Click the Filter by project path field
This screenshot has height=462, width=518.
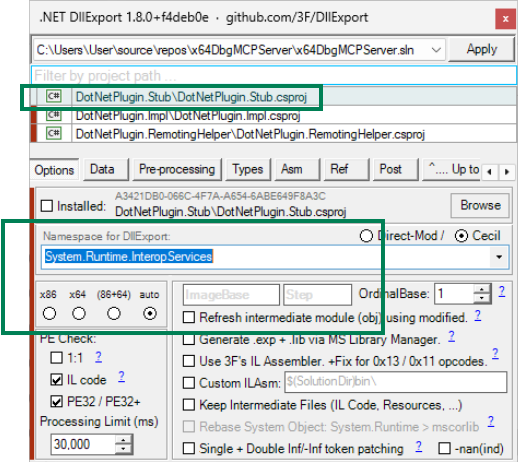[274, 76]
